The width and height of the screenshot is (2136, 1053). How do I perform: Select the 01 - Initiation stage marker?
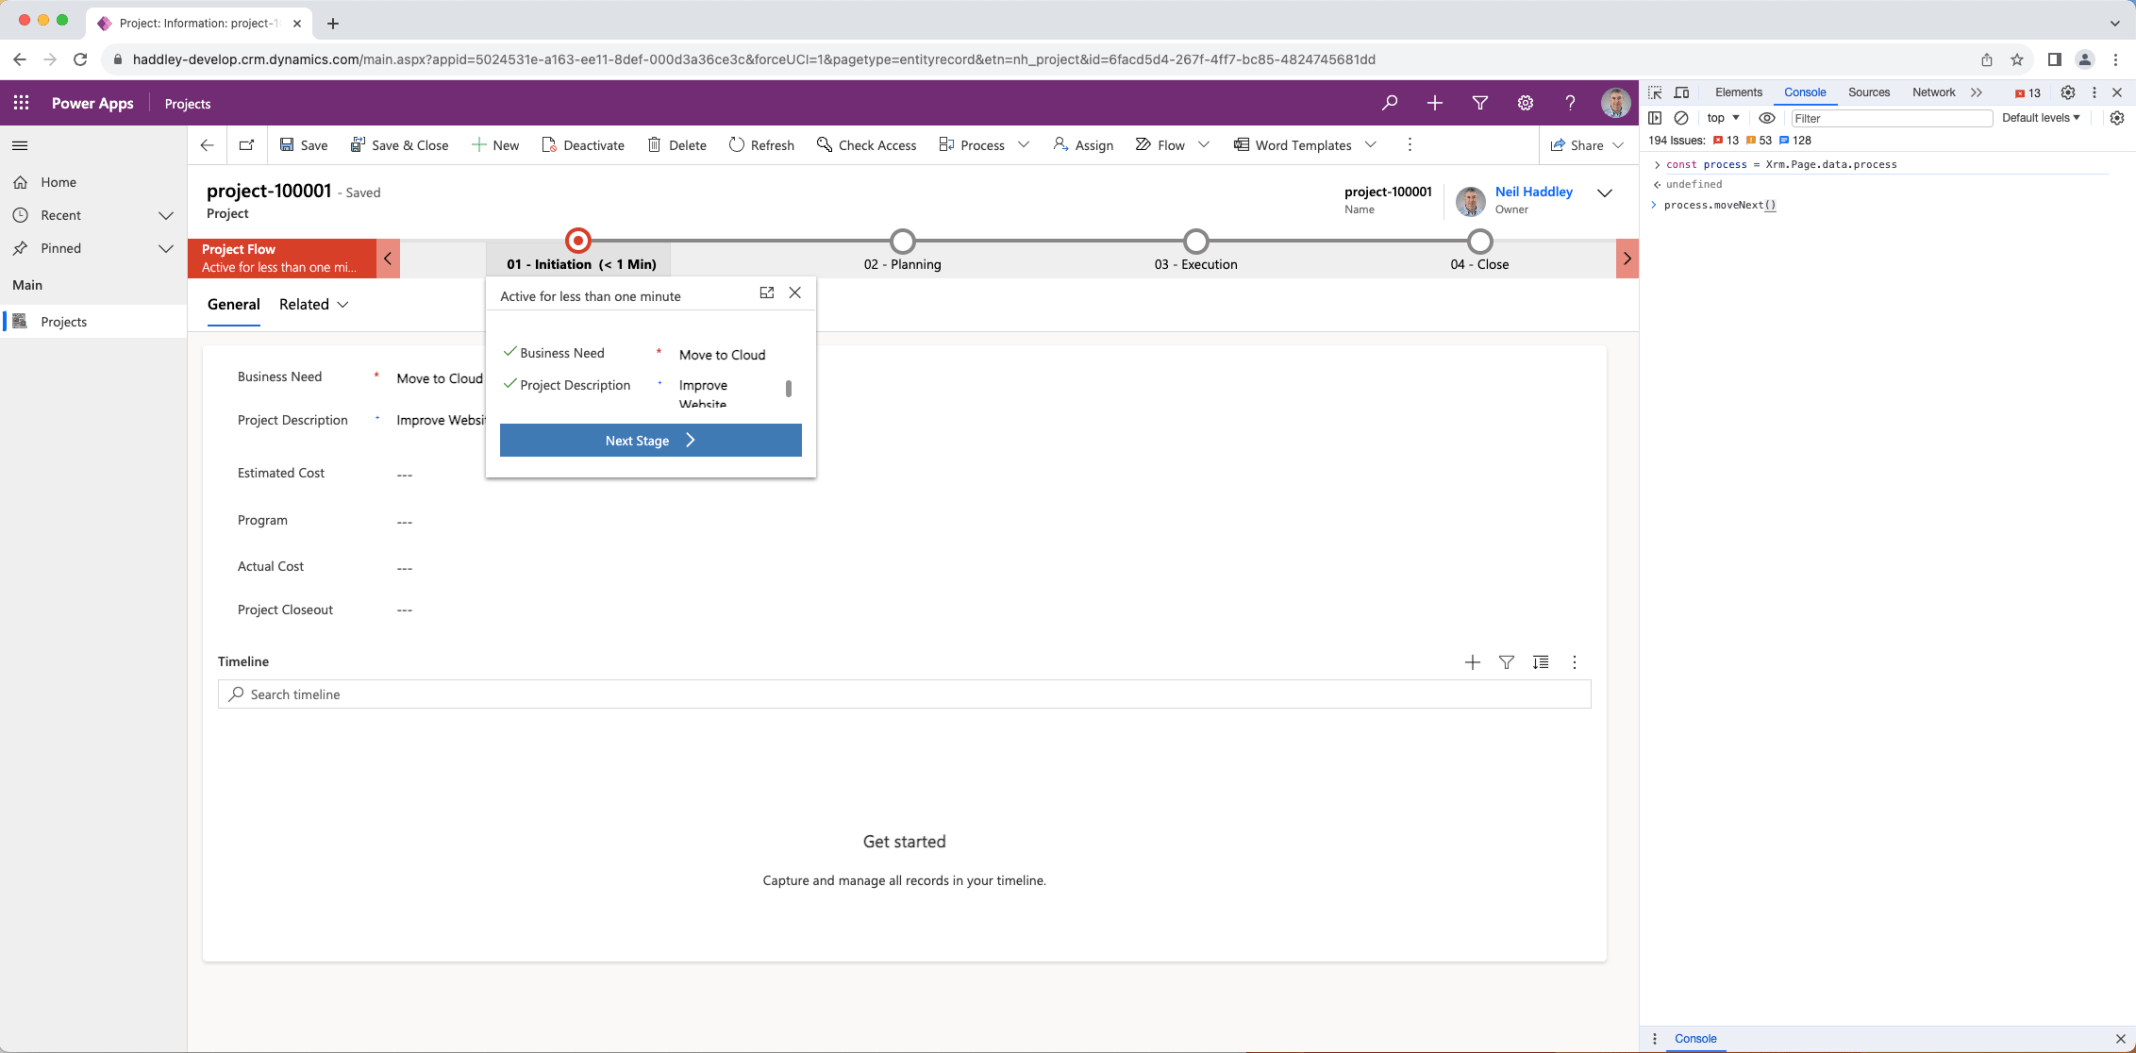tap(578, 241)
